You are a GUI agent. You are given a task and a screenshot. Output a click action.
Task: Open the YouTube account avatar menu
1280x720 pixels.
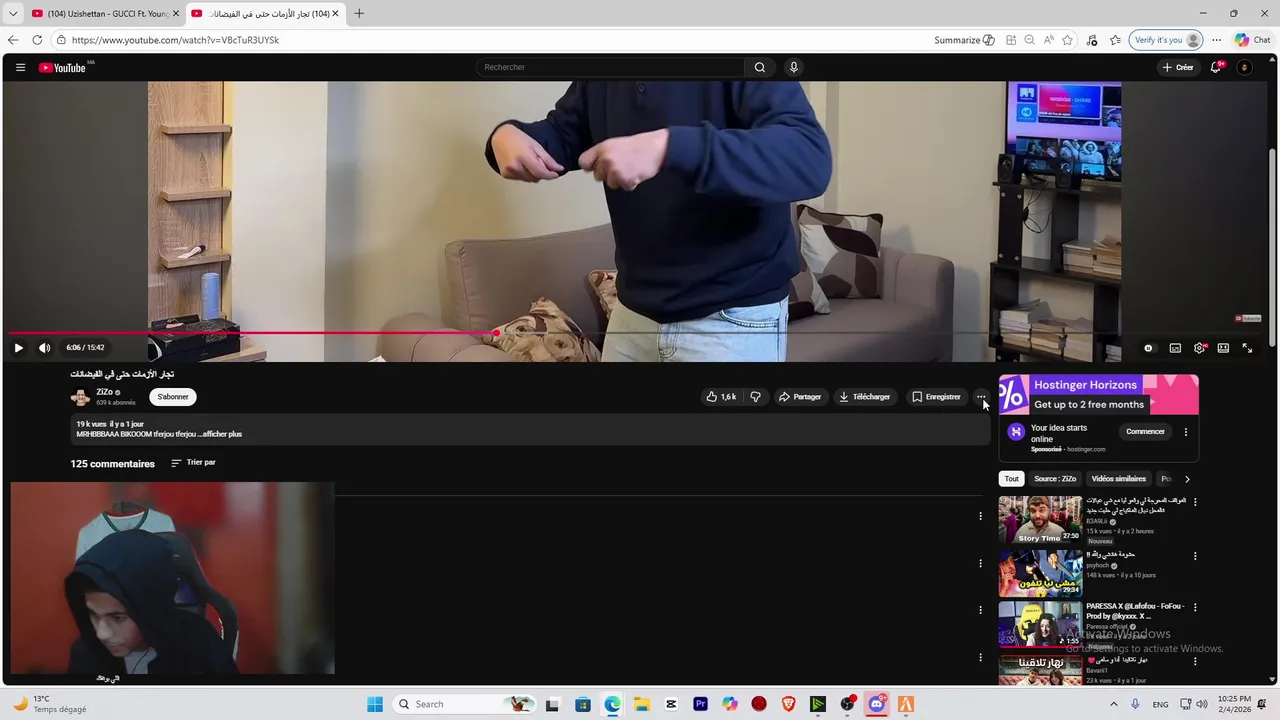(1245, 67)
